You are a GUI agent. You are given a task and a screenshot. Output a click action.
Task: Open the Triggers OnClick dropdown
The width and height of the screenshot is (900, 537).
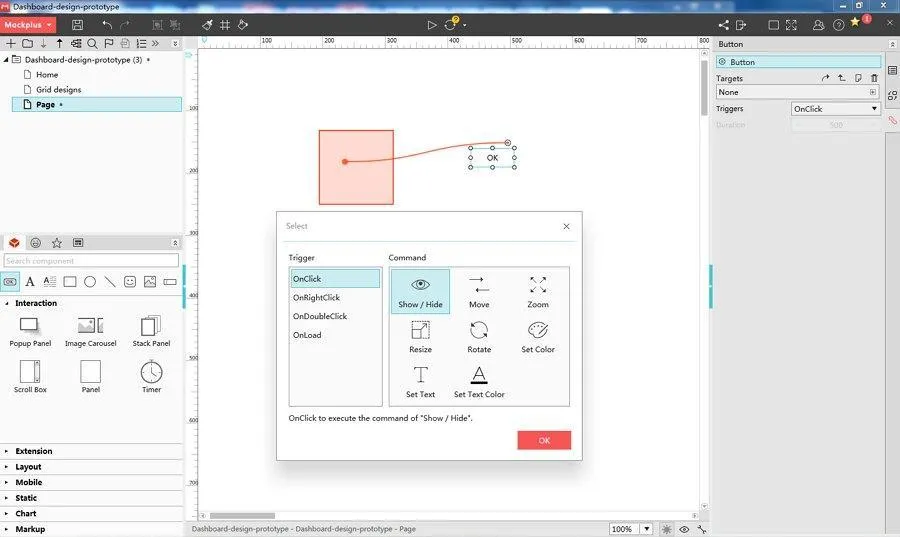(x=835, y=108)
